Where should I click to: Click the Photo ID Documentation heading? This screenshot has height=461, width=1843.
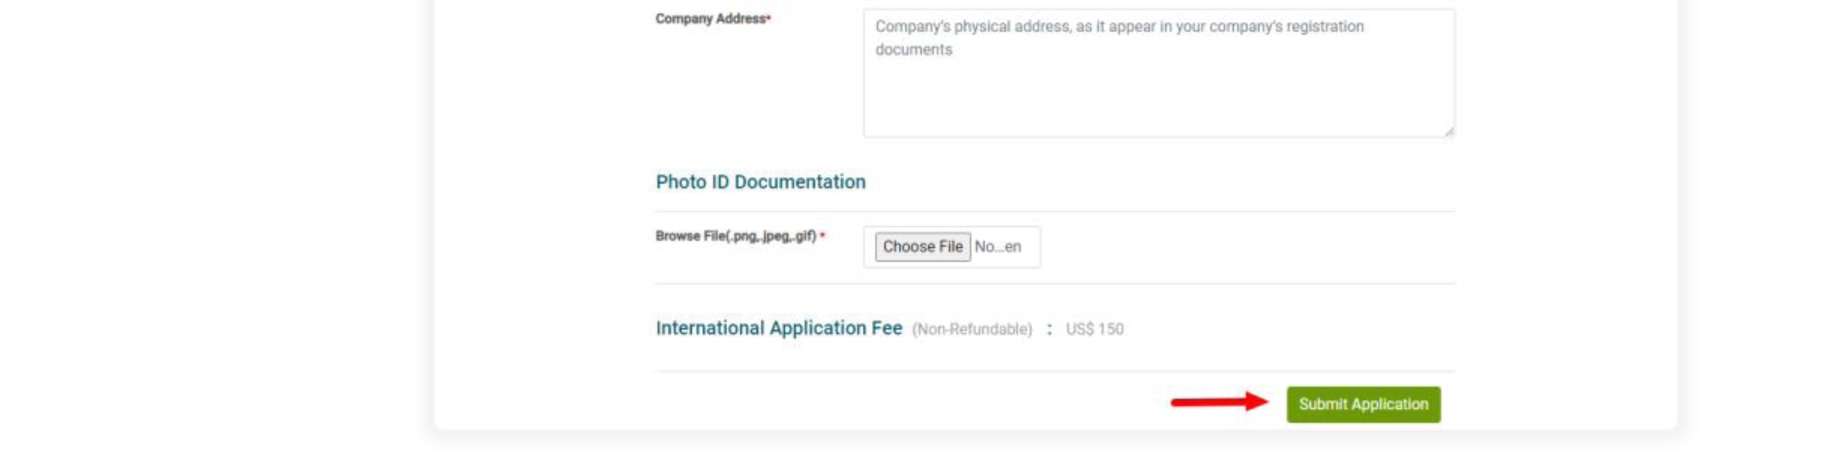[760, 182]
